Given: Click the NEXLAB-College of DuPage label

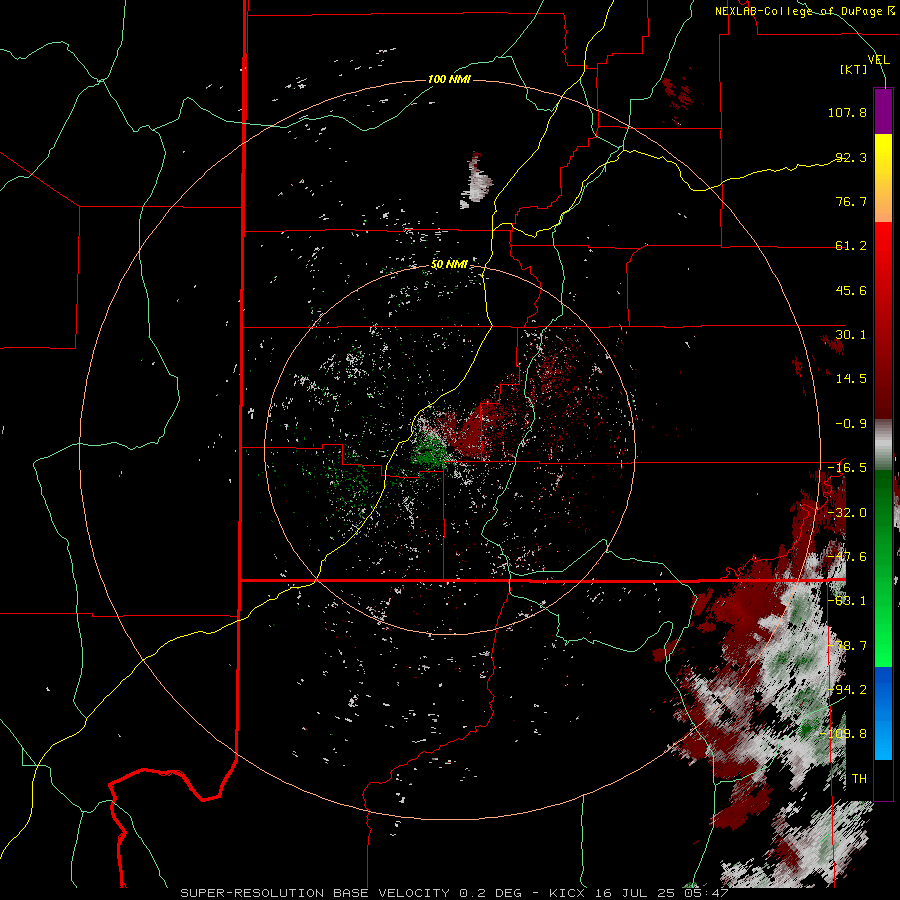Looking at the screenshot, I should 805,11.
